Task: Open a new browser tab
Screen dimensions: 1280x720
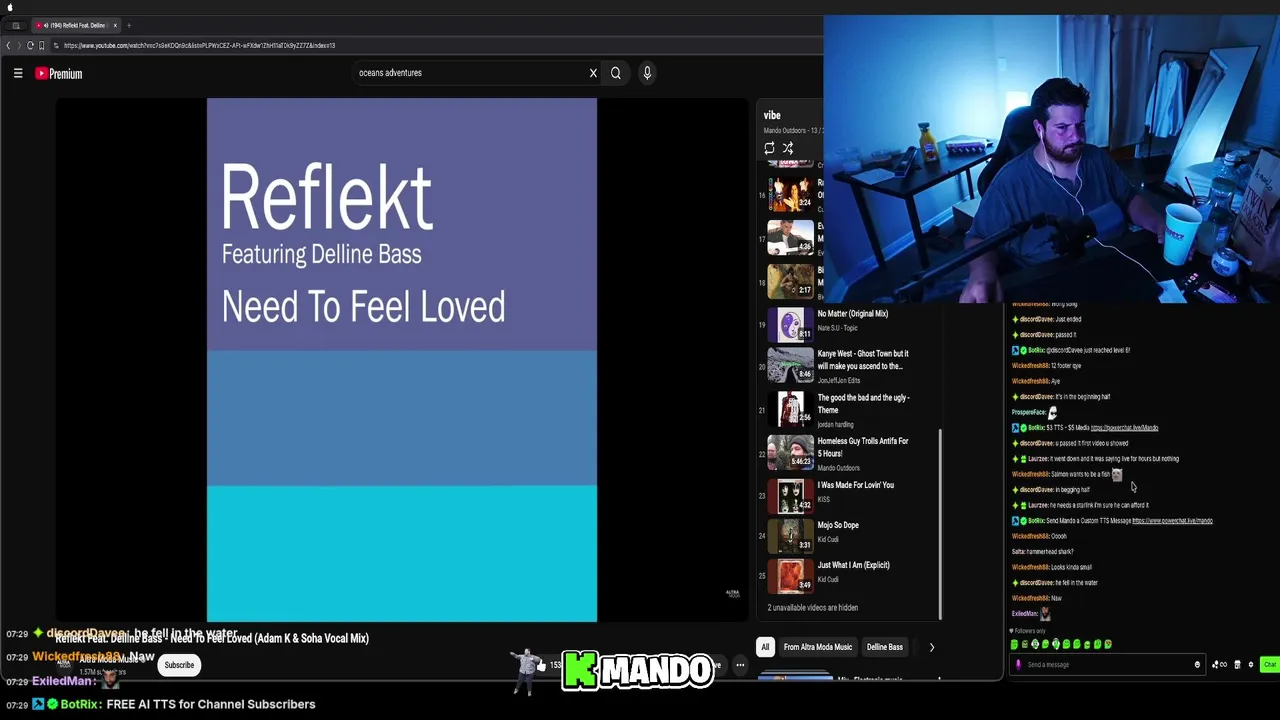Action: [129, 25]
